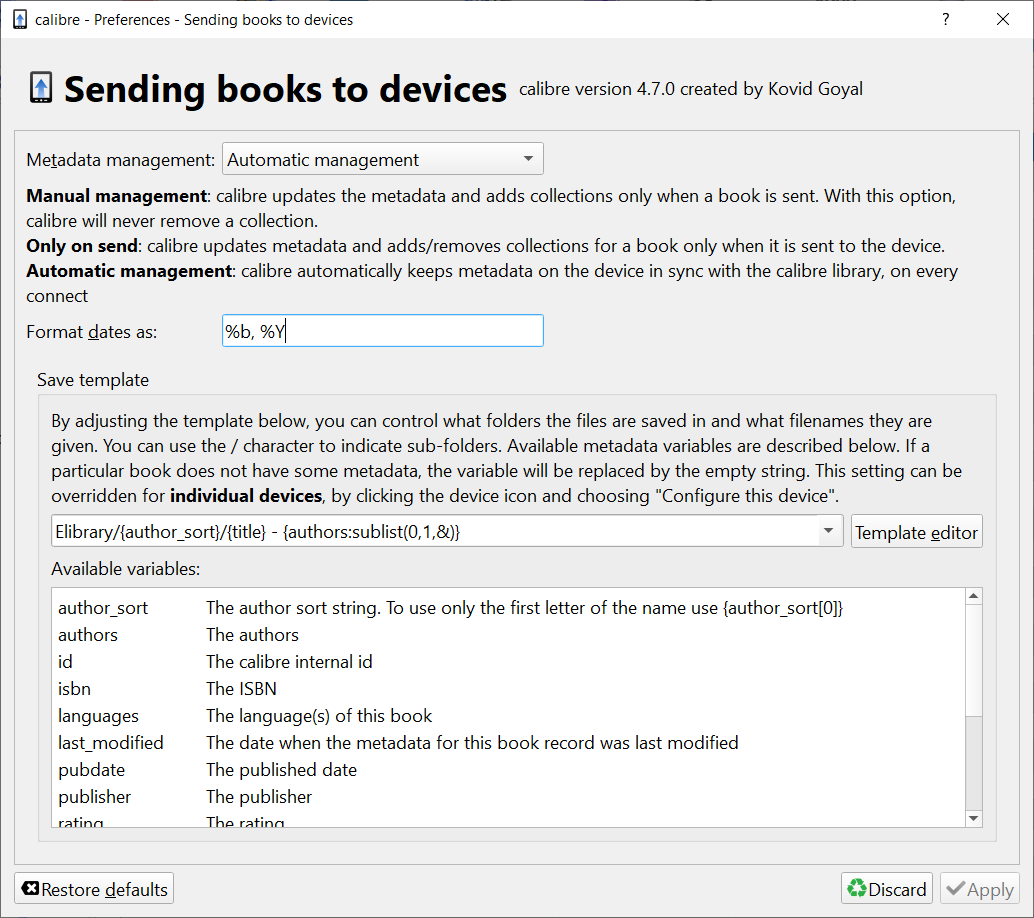1034x918 pixels.
Task: Click inside the save template text field
Action: [435, 532]
